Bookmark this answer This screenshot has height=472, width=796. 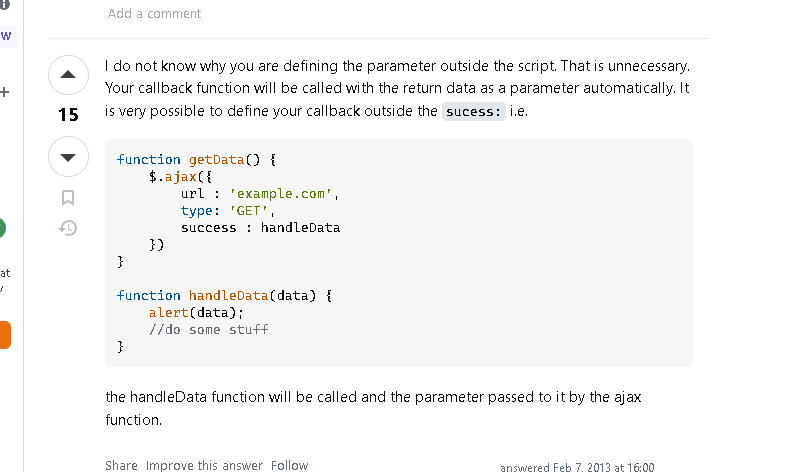(x=68, y=198)
